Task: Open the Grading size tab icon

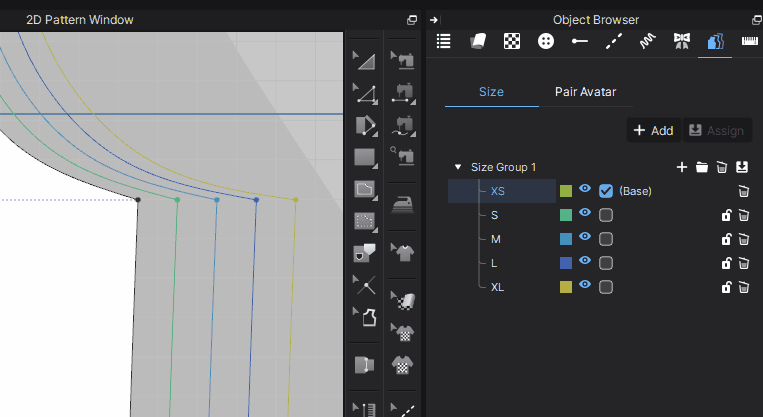Action: point(715,41)
